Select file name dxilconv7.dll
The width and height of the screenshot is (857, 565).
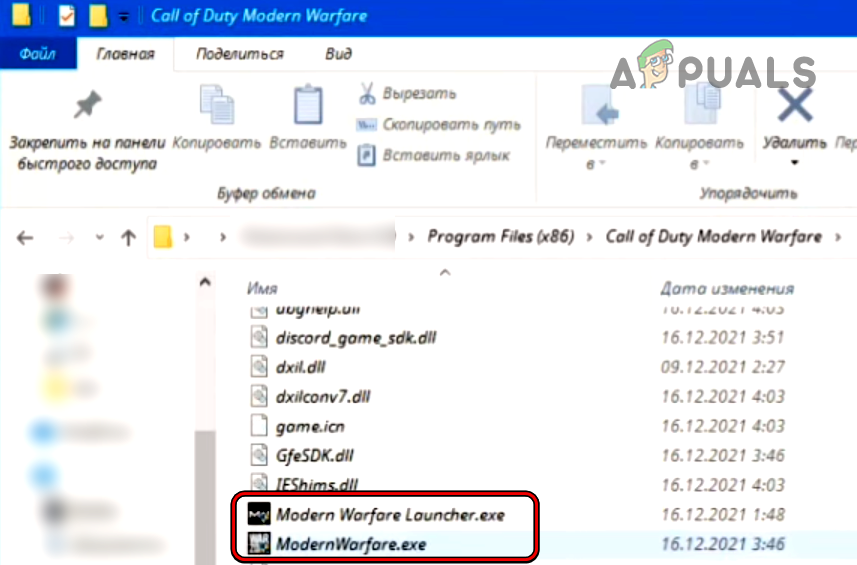tap(323, 397)
